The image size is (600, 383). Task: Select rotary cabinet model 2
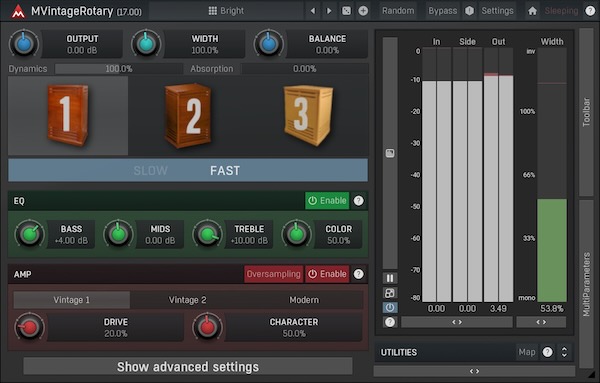pos(188,116)
